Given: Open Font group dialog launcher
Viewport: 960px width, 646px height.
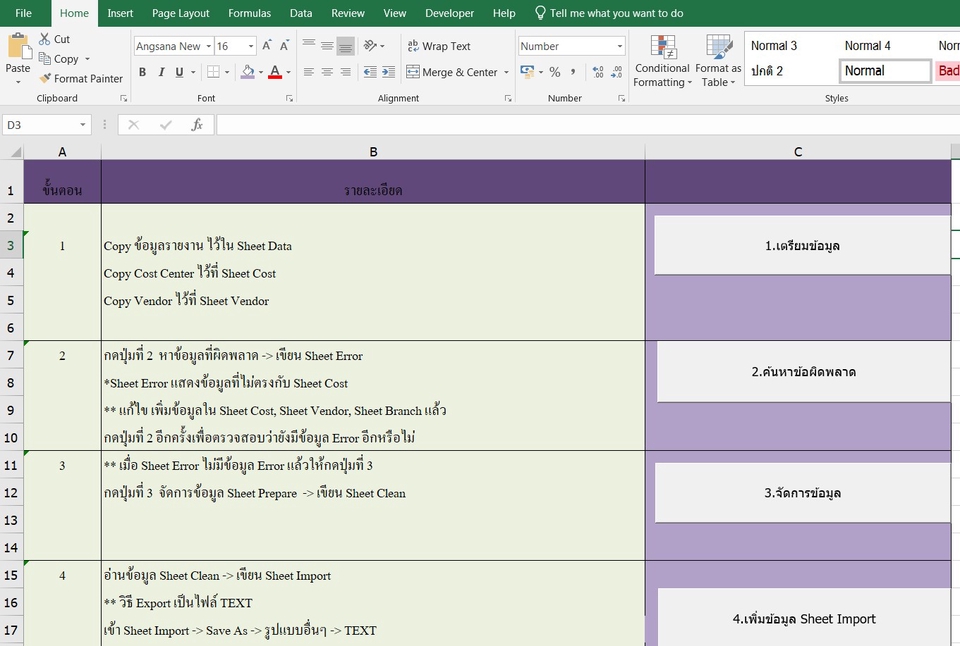Looking at the screenshot, I should coord(289,98).
